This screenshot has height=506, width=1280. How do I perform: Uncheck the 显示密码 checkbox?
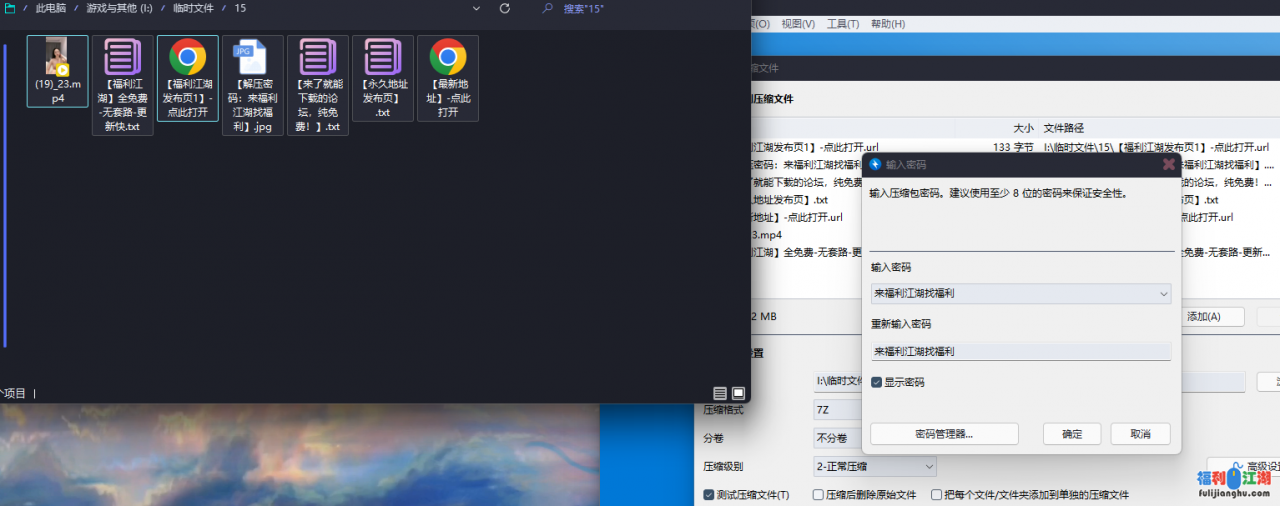pyautogui.click(x=877, y=382)
